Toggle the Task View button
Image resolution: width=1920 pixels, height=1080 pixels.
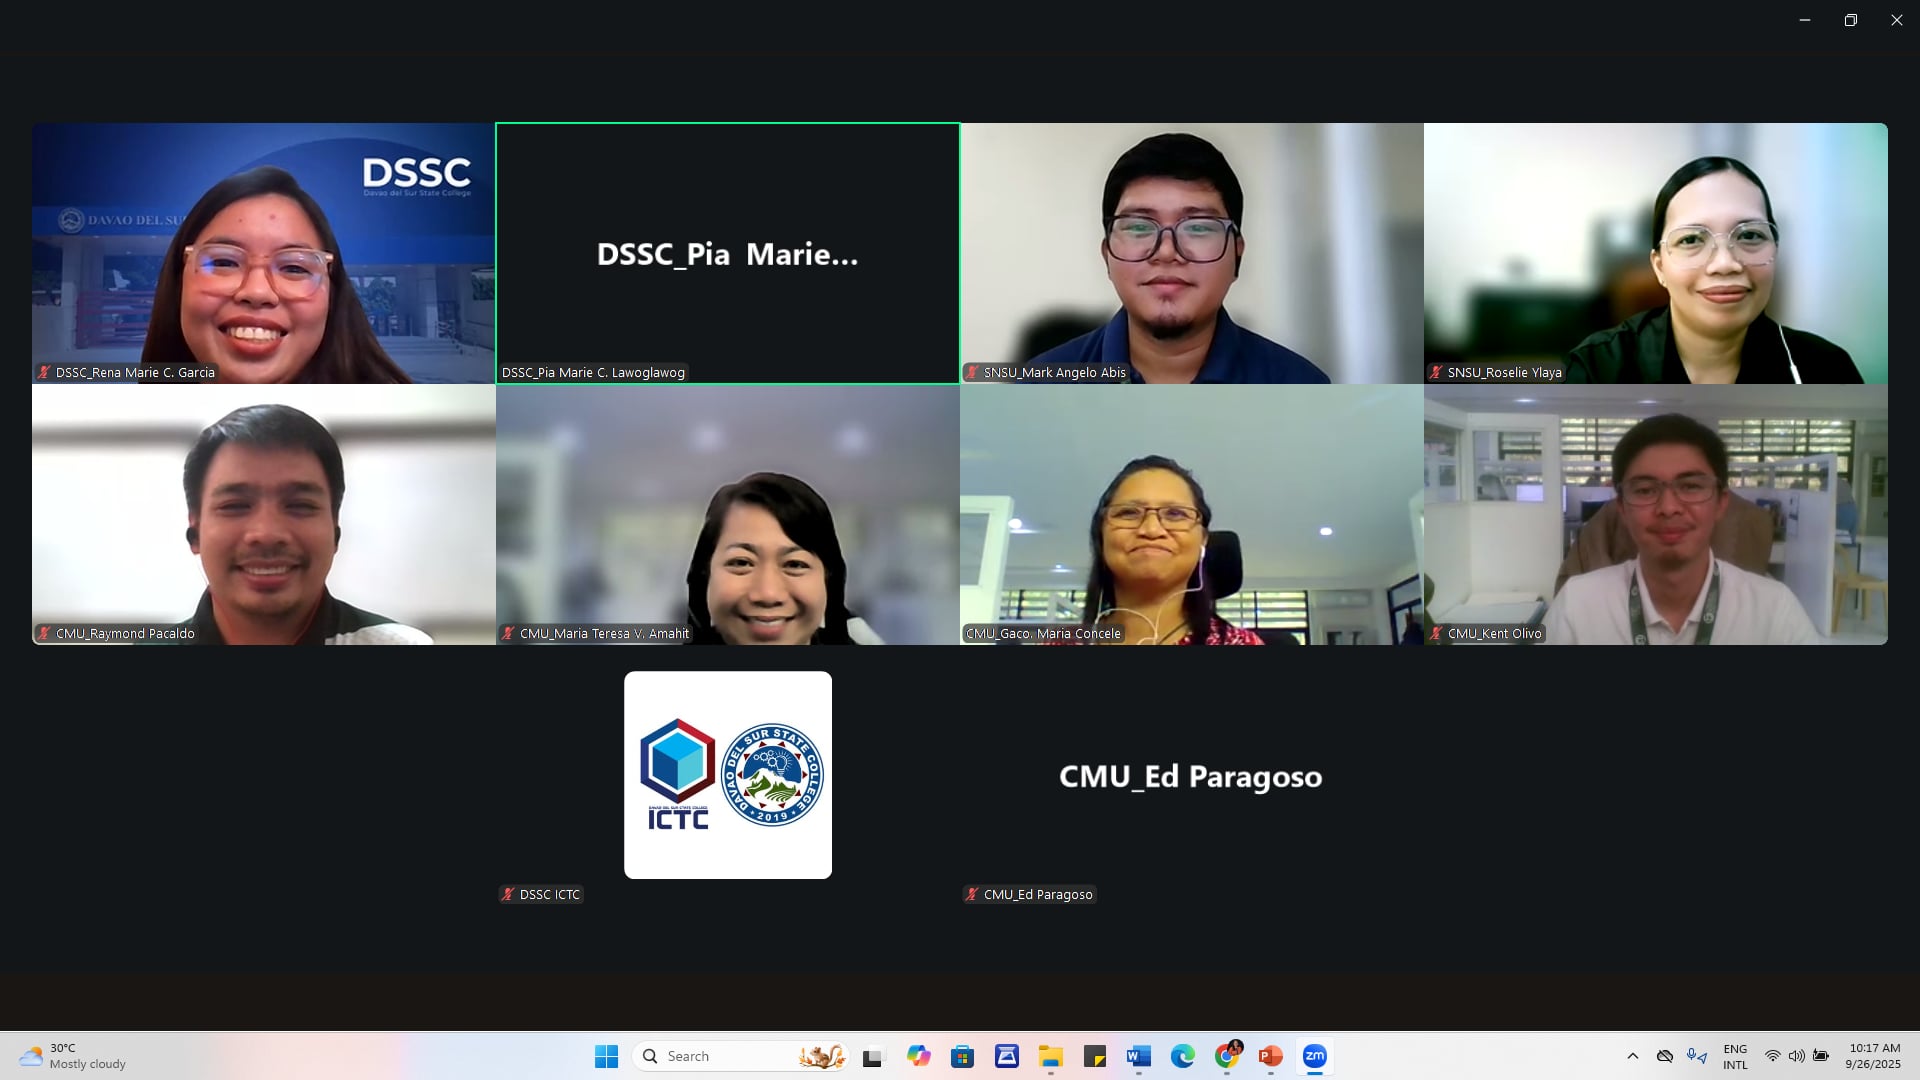click(x=874, y=1056)
